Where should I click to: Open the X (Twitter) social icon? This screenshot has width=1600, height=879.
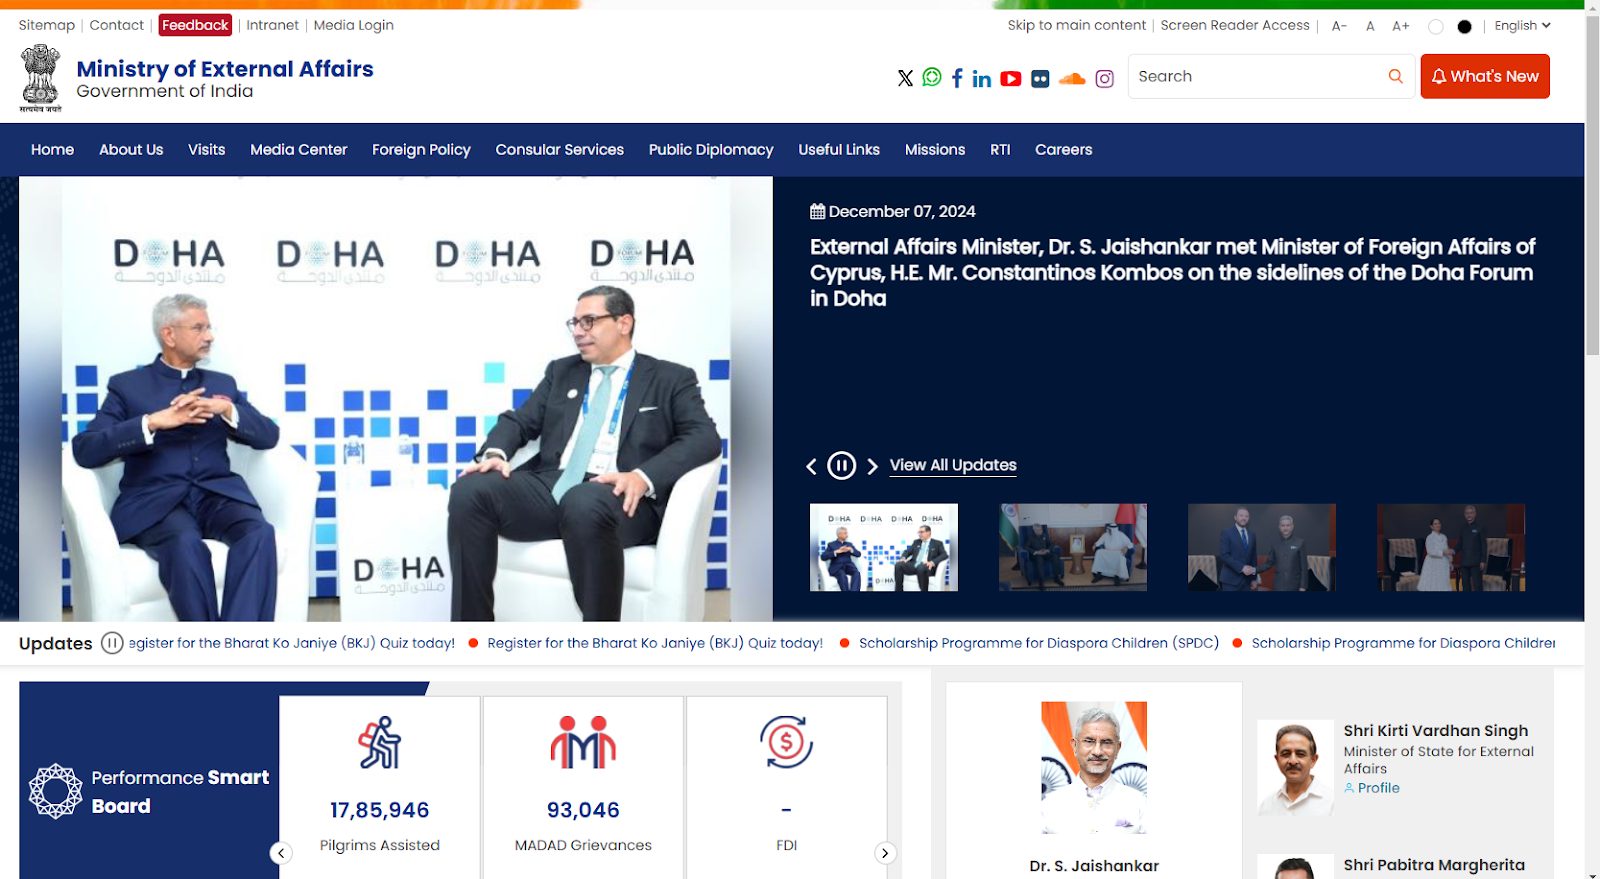point(905,78)
